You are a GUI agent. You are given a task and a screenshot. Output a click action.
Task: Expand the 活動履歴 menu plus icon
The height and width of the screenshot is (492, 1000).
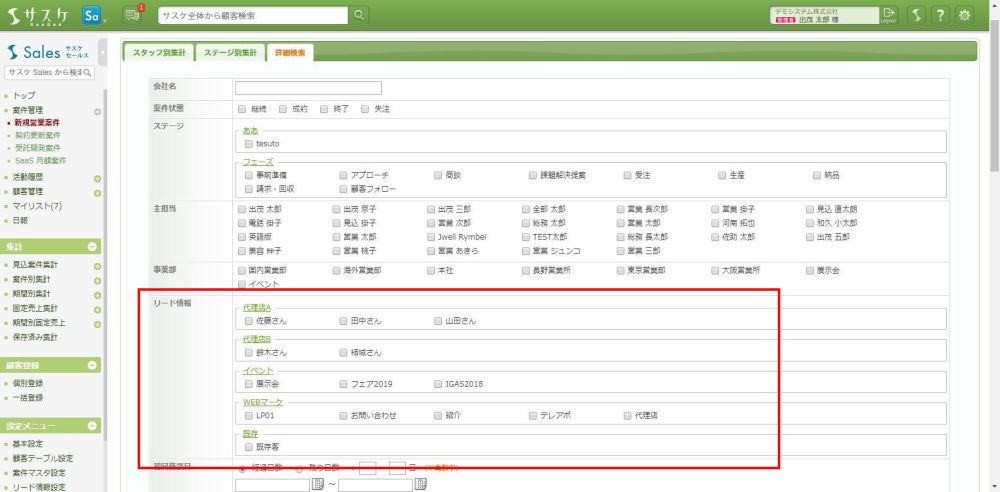pos(97,178)
